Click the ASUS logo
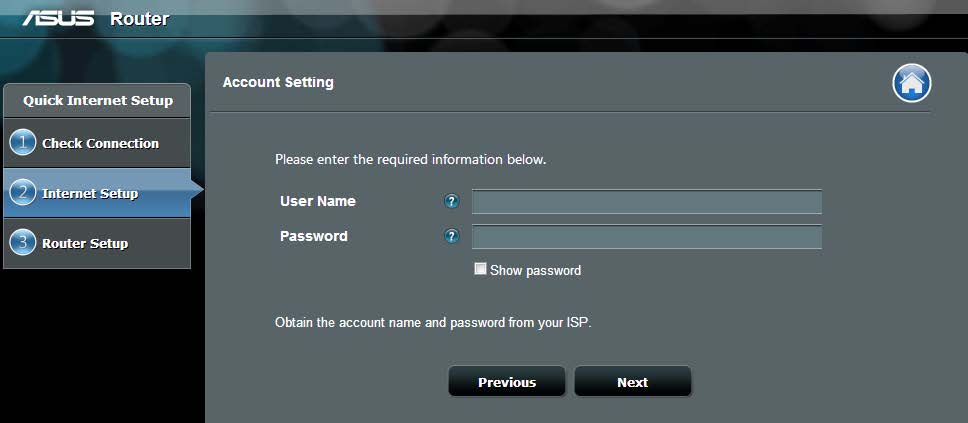 (x=58, y=19)
